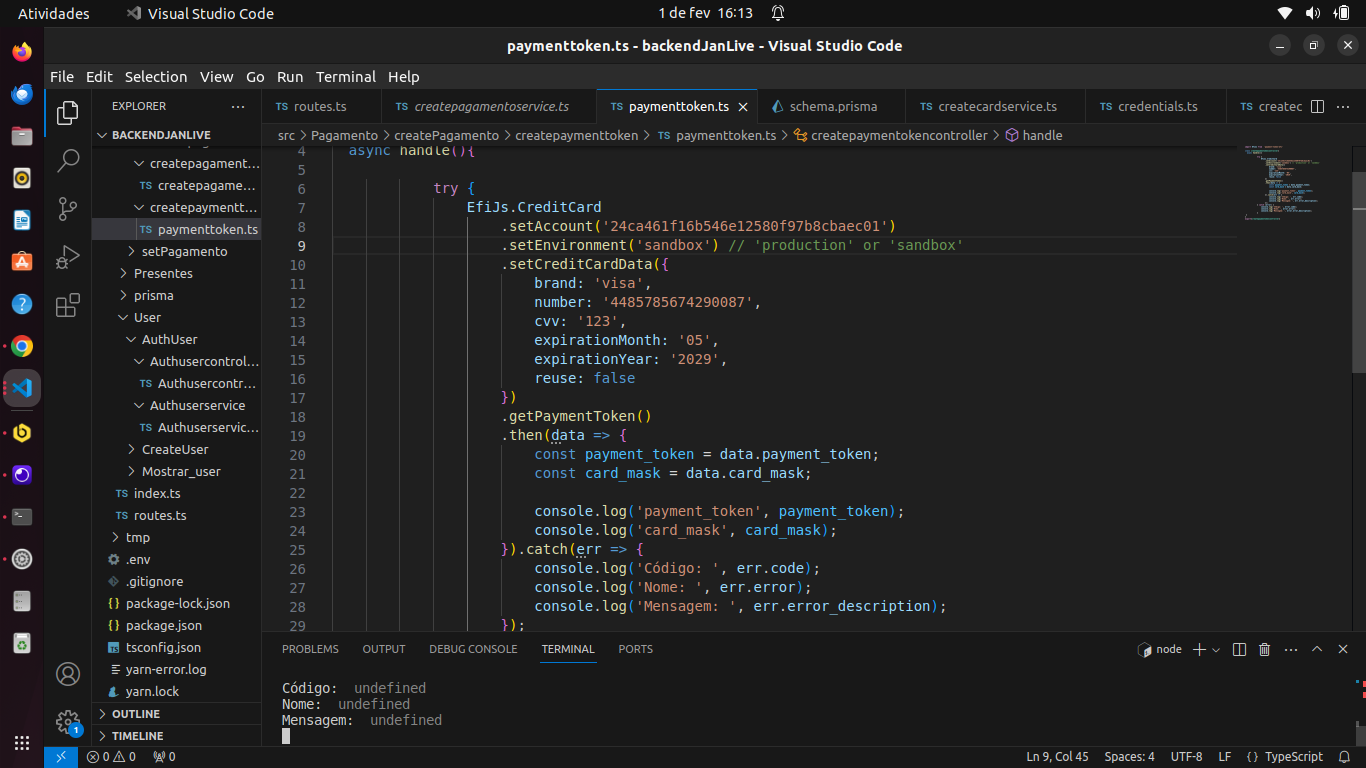Click the Explorer more actions ellipsis
This screenshot has width=1366, height=768.
[238, 106]
